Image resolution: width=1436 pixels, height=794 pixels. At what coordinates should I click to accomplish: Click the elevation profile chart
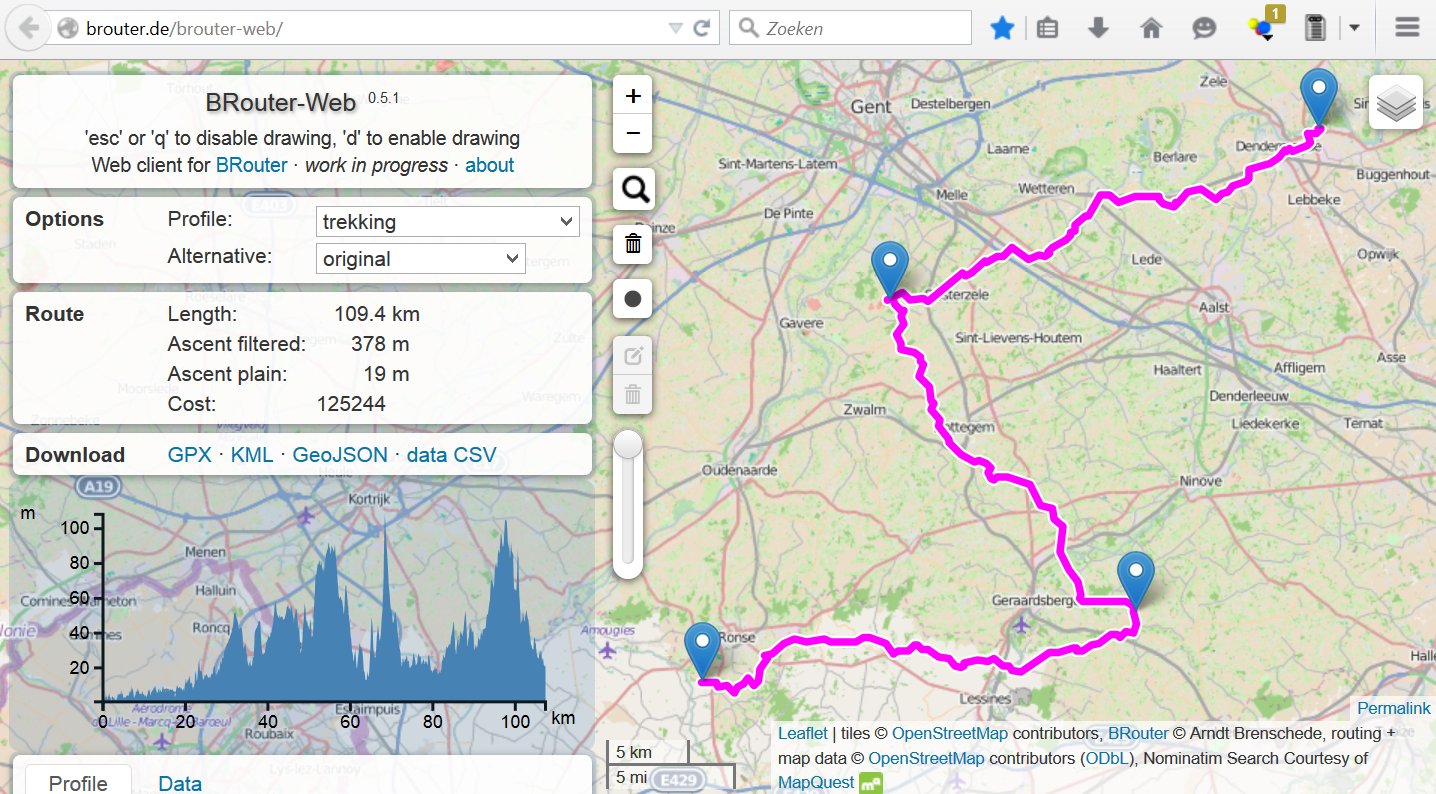[325, 610]
